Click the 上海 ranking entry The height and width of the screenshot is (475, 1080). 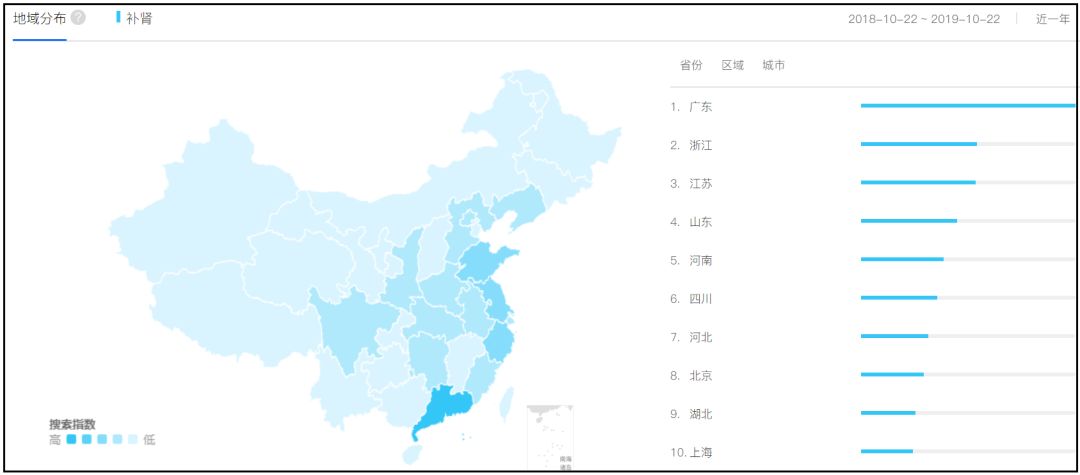tap(700, 453)
